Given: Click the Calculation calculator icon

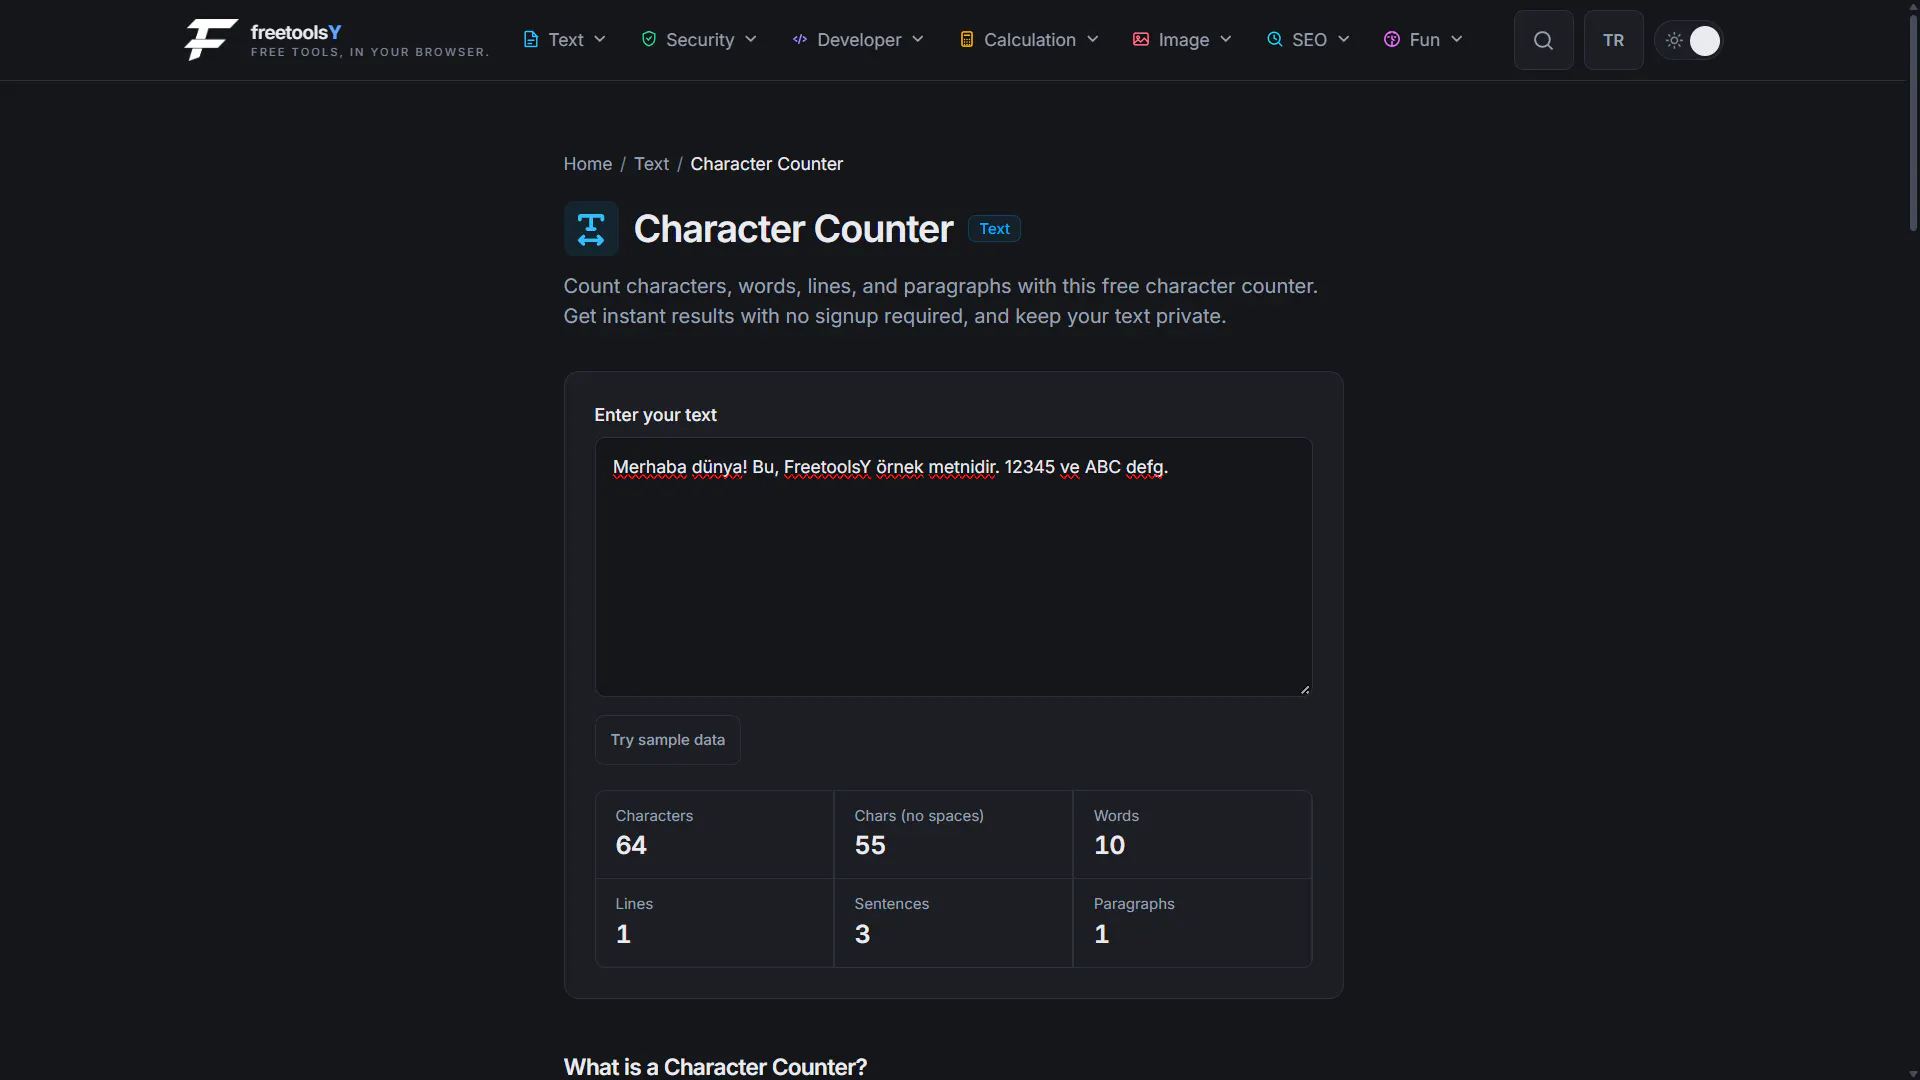Looking at the screenshot, I should point(967,40).
